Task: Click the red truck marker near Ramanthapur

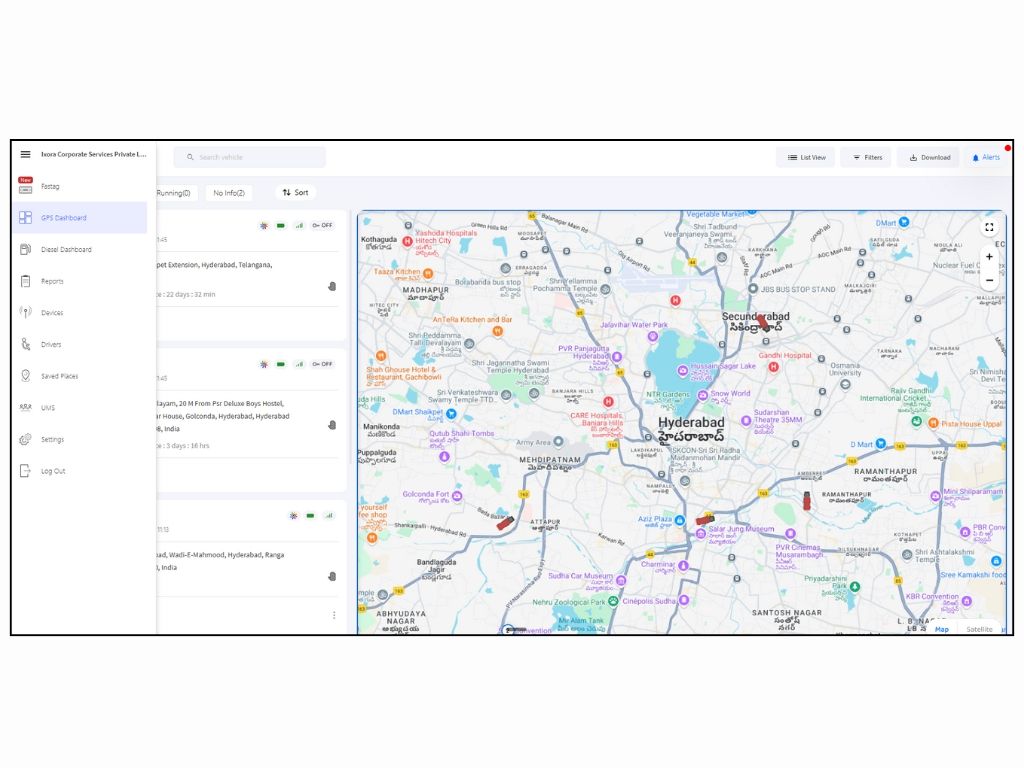Action: 807,501
